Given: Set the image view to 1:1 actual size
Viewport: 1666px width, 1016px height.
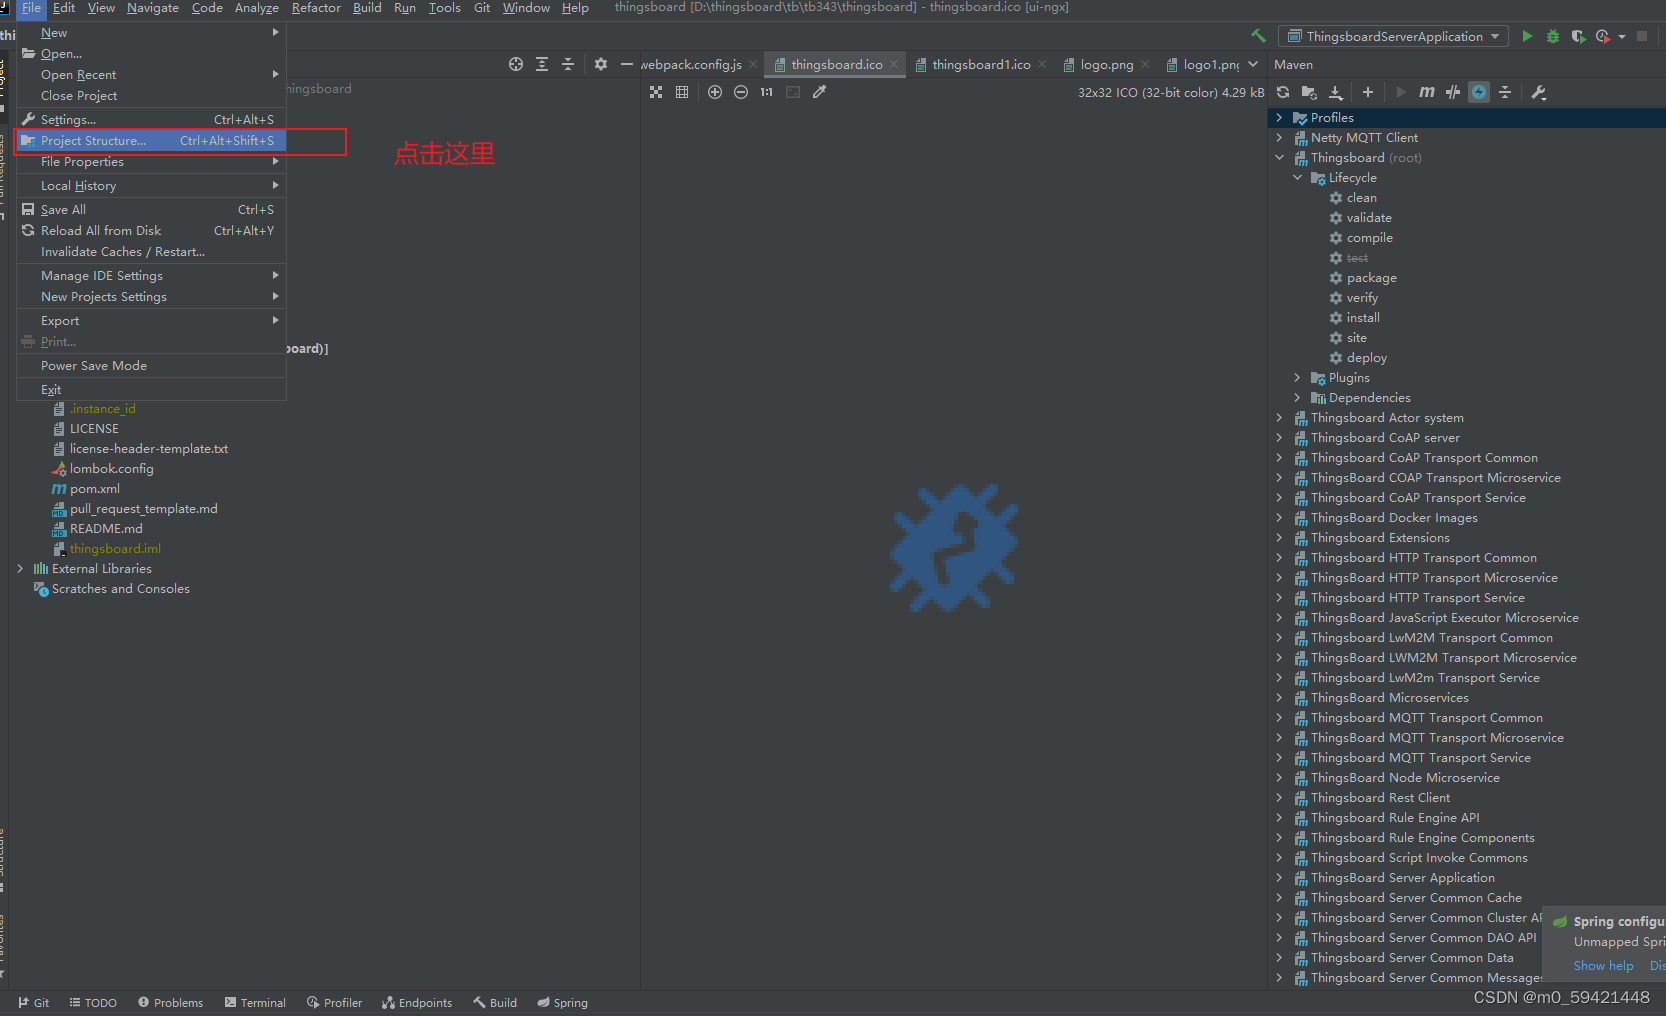Looking at the screenshot, I should 766,92.
